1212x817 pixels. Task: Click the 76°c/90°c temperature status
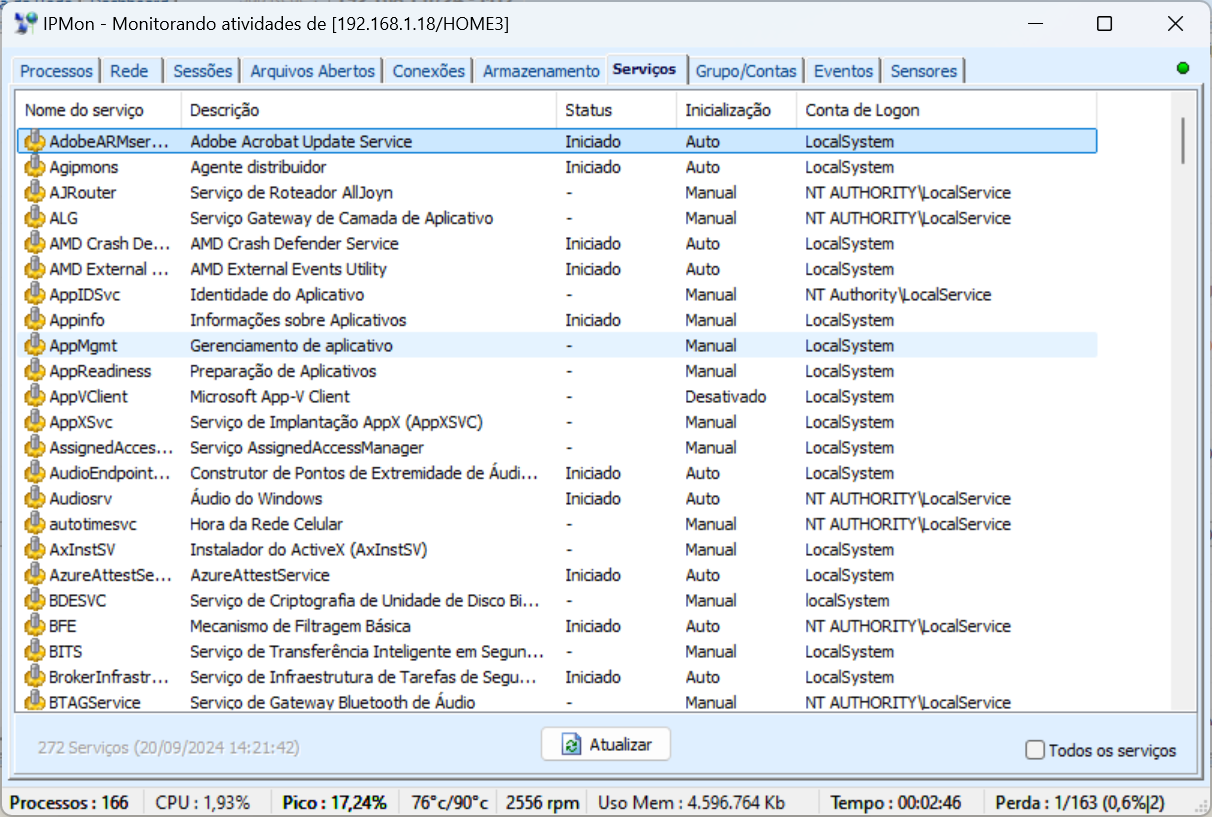point(450,802)
